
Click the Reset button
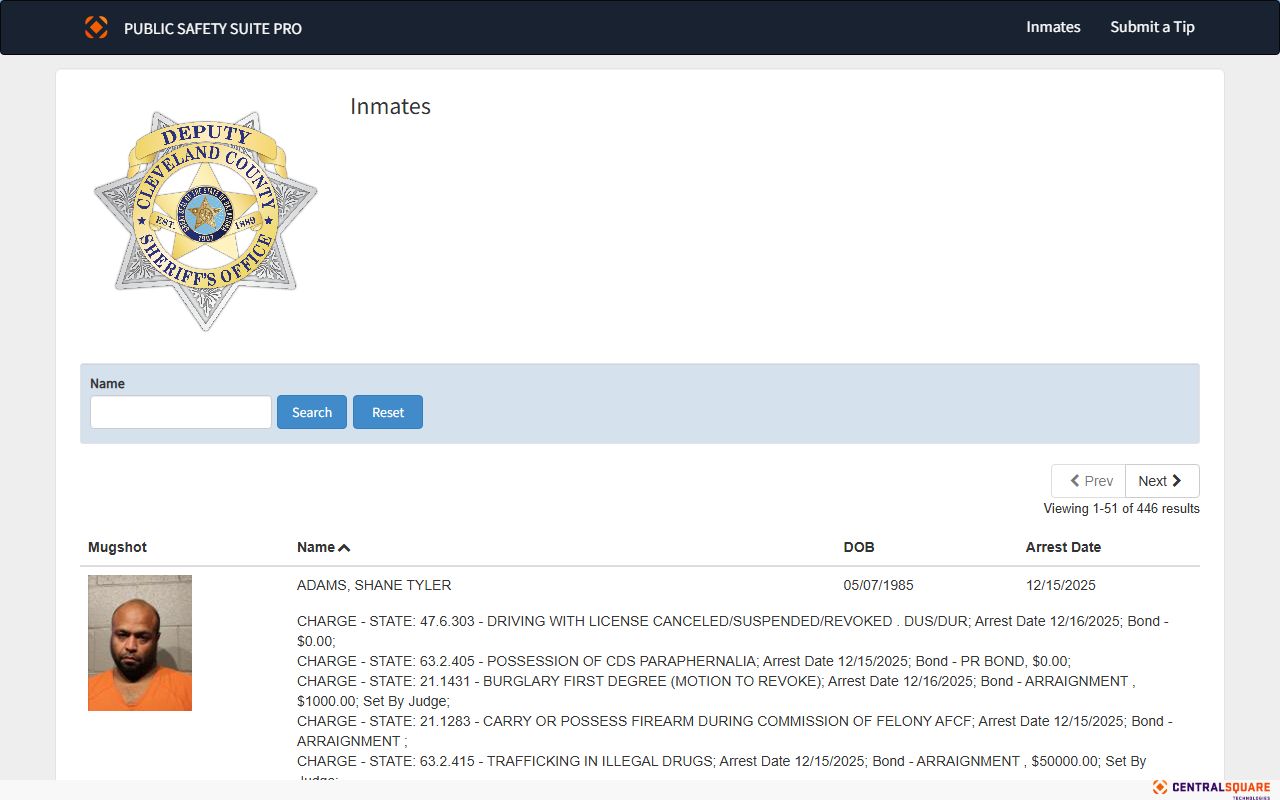point(388,412)
